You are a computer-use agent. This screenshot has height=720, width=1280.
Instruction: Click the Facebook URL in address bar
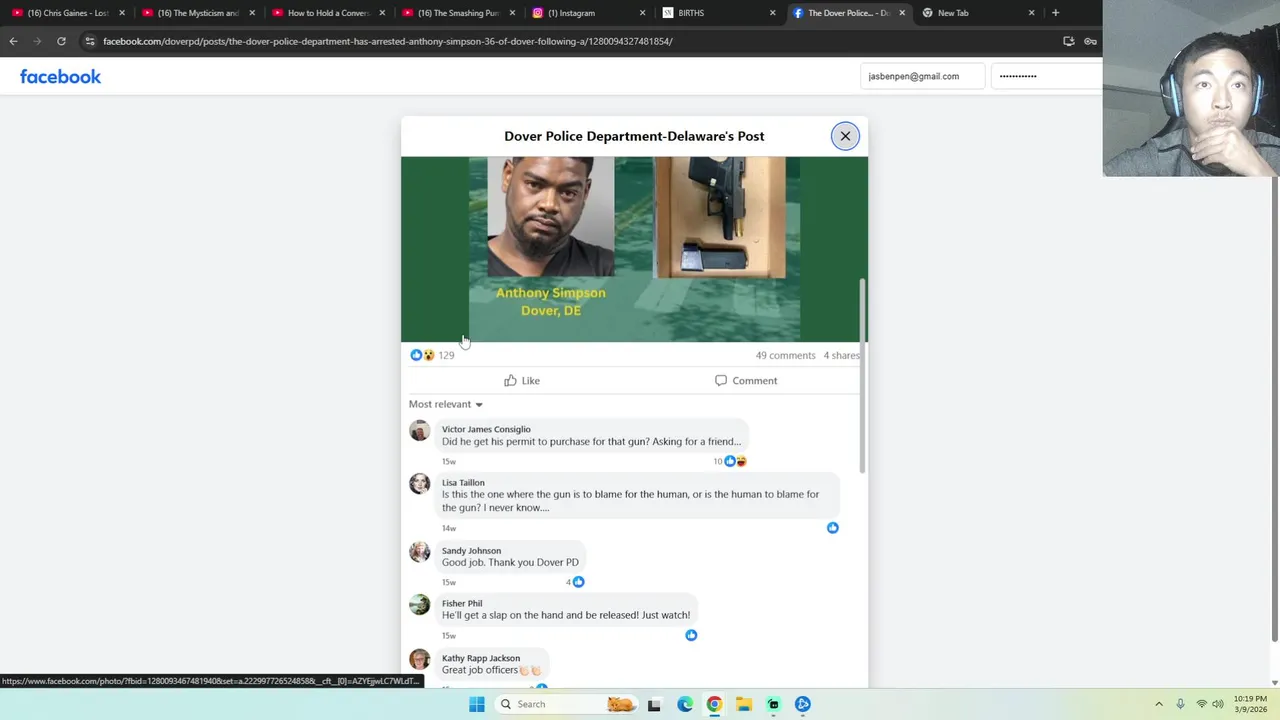388,41
